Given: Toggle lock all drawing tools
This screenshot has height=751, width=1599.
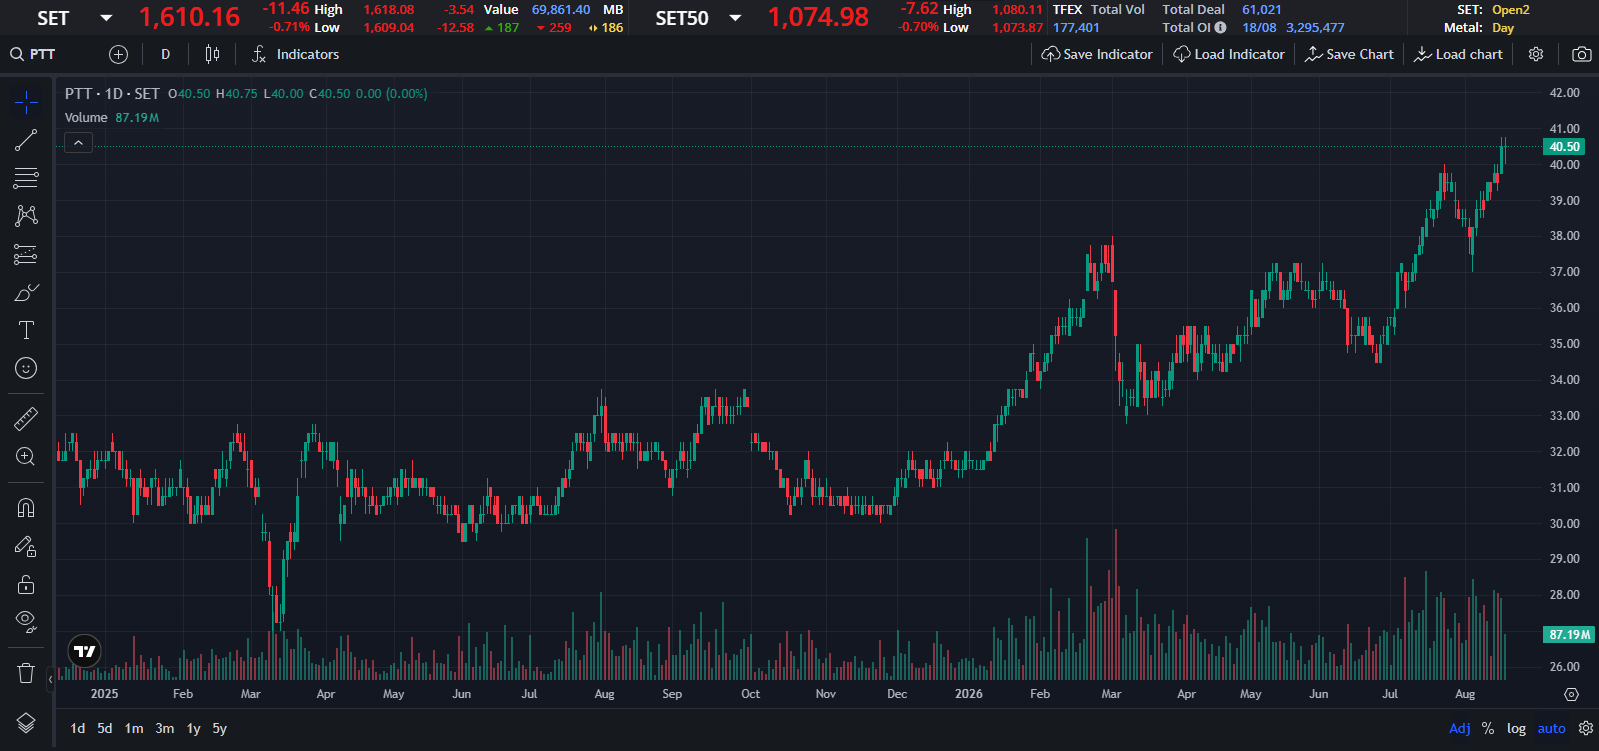Looking at the screenshot, I should coord(26,584).
